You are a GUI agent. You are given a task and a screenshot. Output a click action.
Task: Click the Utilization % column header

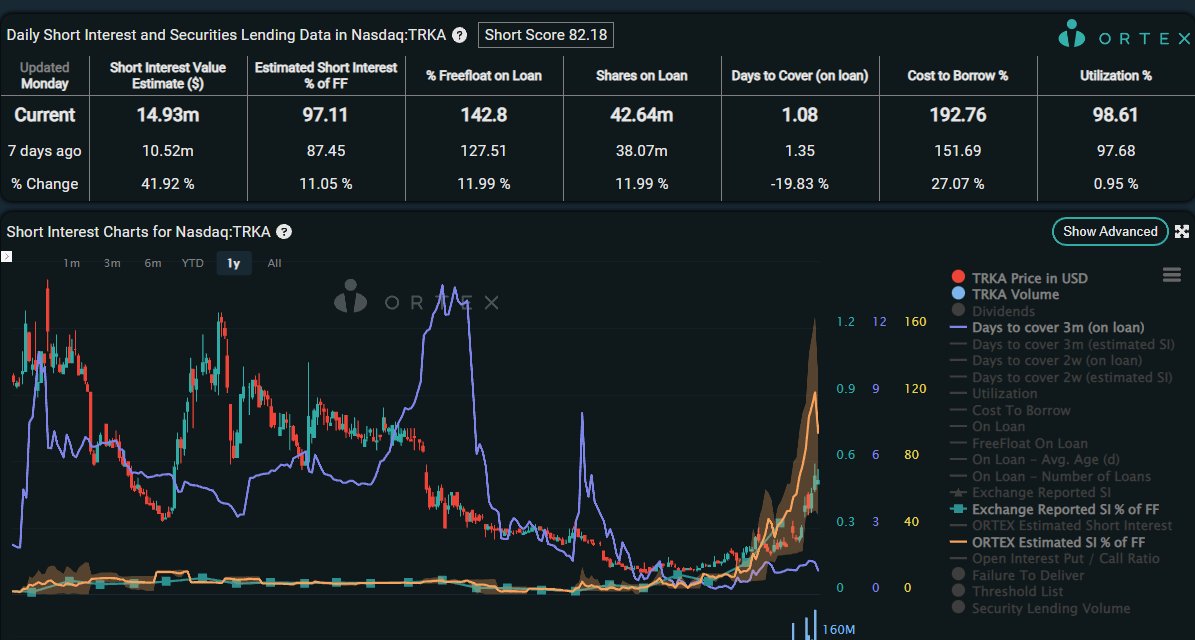1116,75
